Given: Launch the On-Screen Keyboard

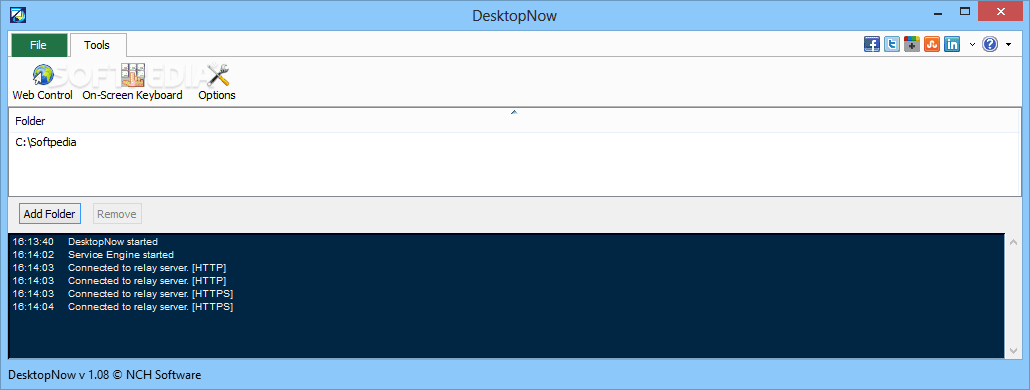Looking at the screenshot, I should click(x=132, y=83).
